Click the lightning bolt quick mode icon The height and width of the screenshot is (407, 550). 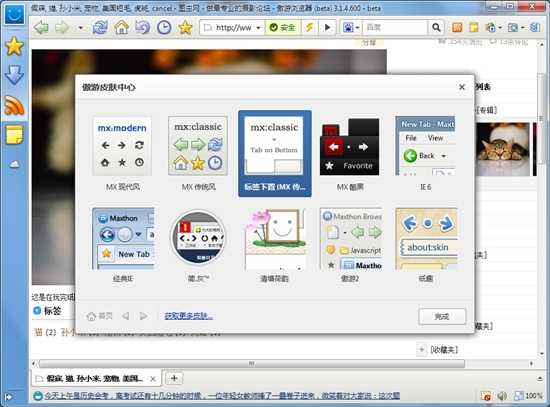pyautogui.click(x=310, y=27)
